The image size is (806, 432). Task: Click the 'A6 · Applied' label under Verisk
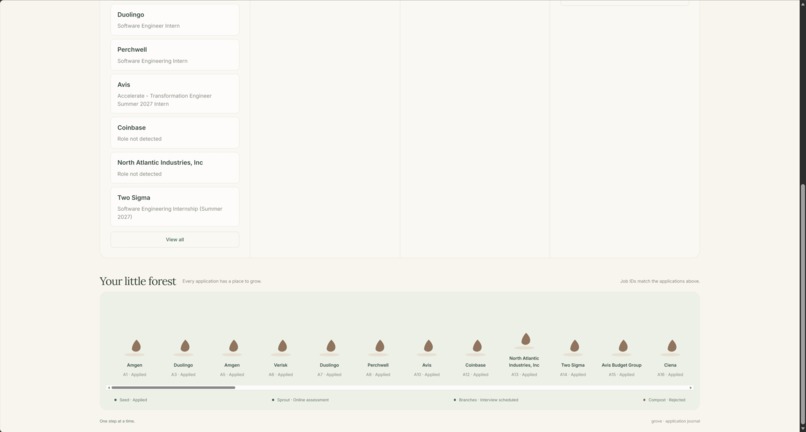tap(281, 375)
